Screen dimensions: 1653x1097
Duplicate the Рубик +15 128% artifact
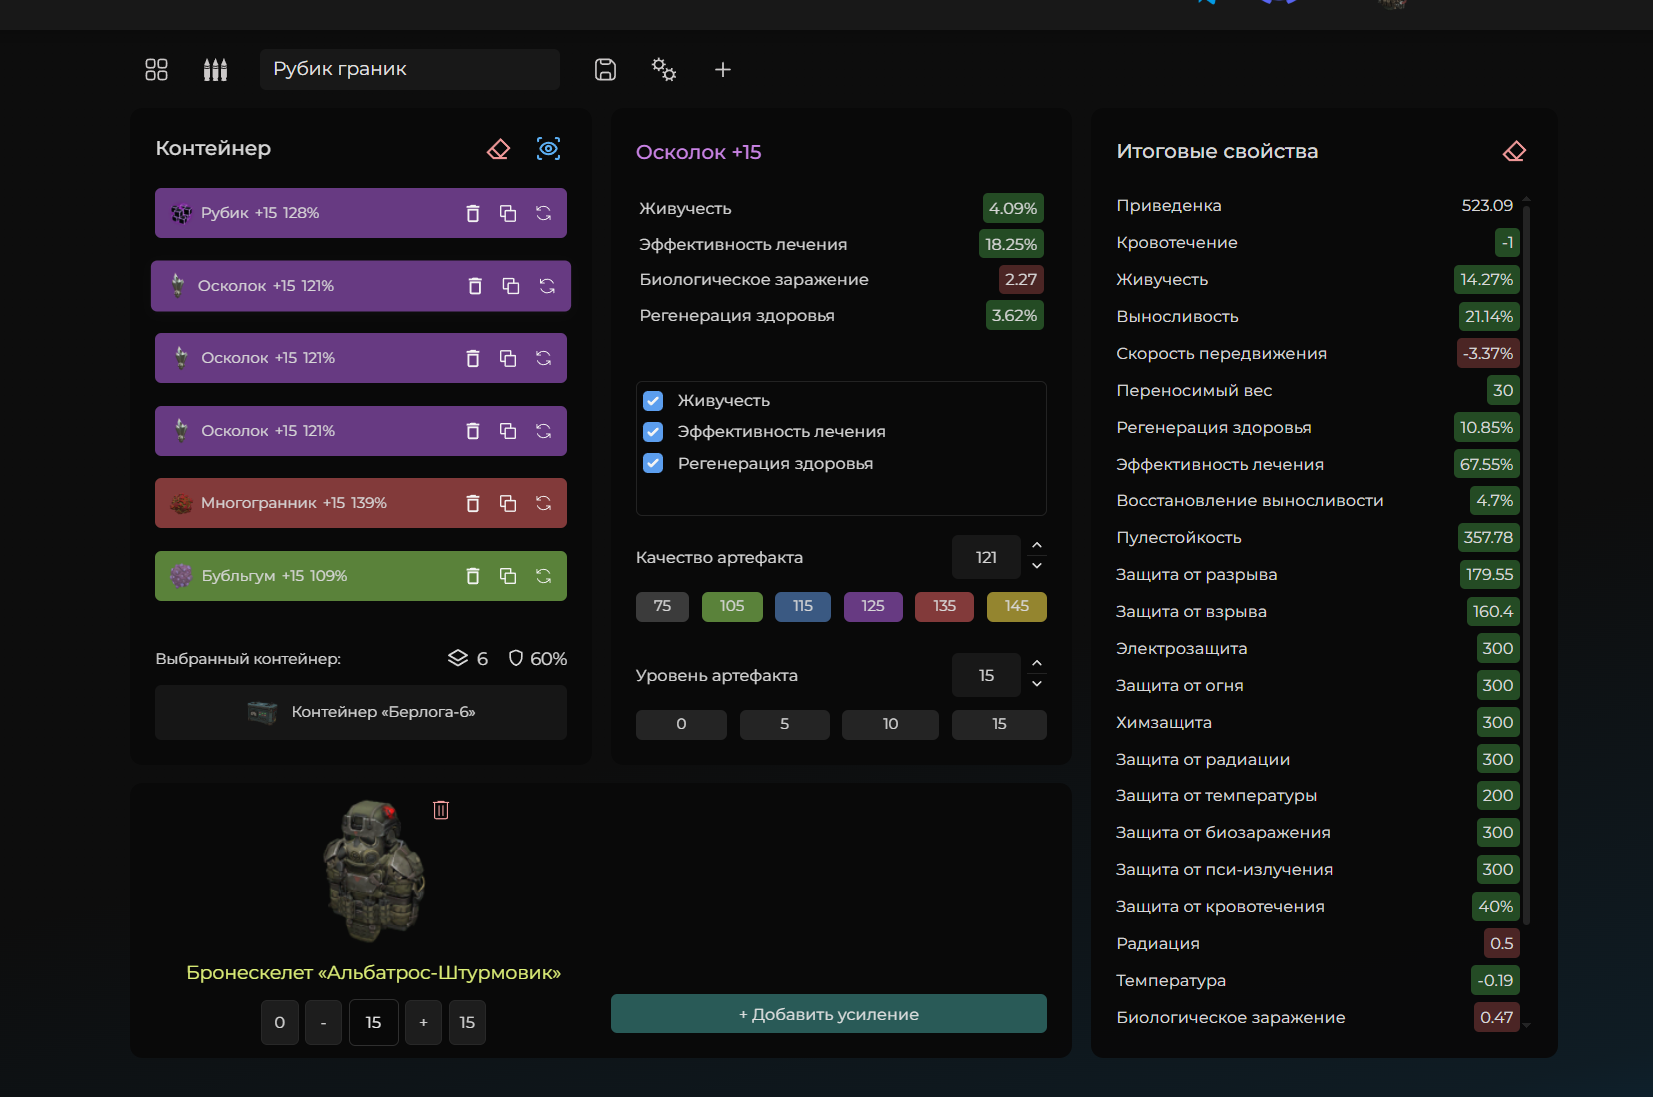(x=508, y=213)
